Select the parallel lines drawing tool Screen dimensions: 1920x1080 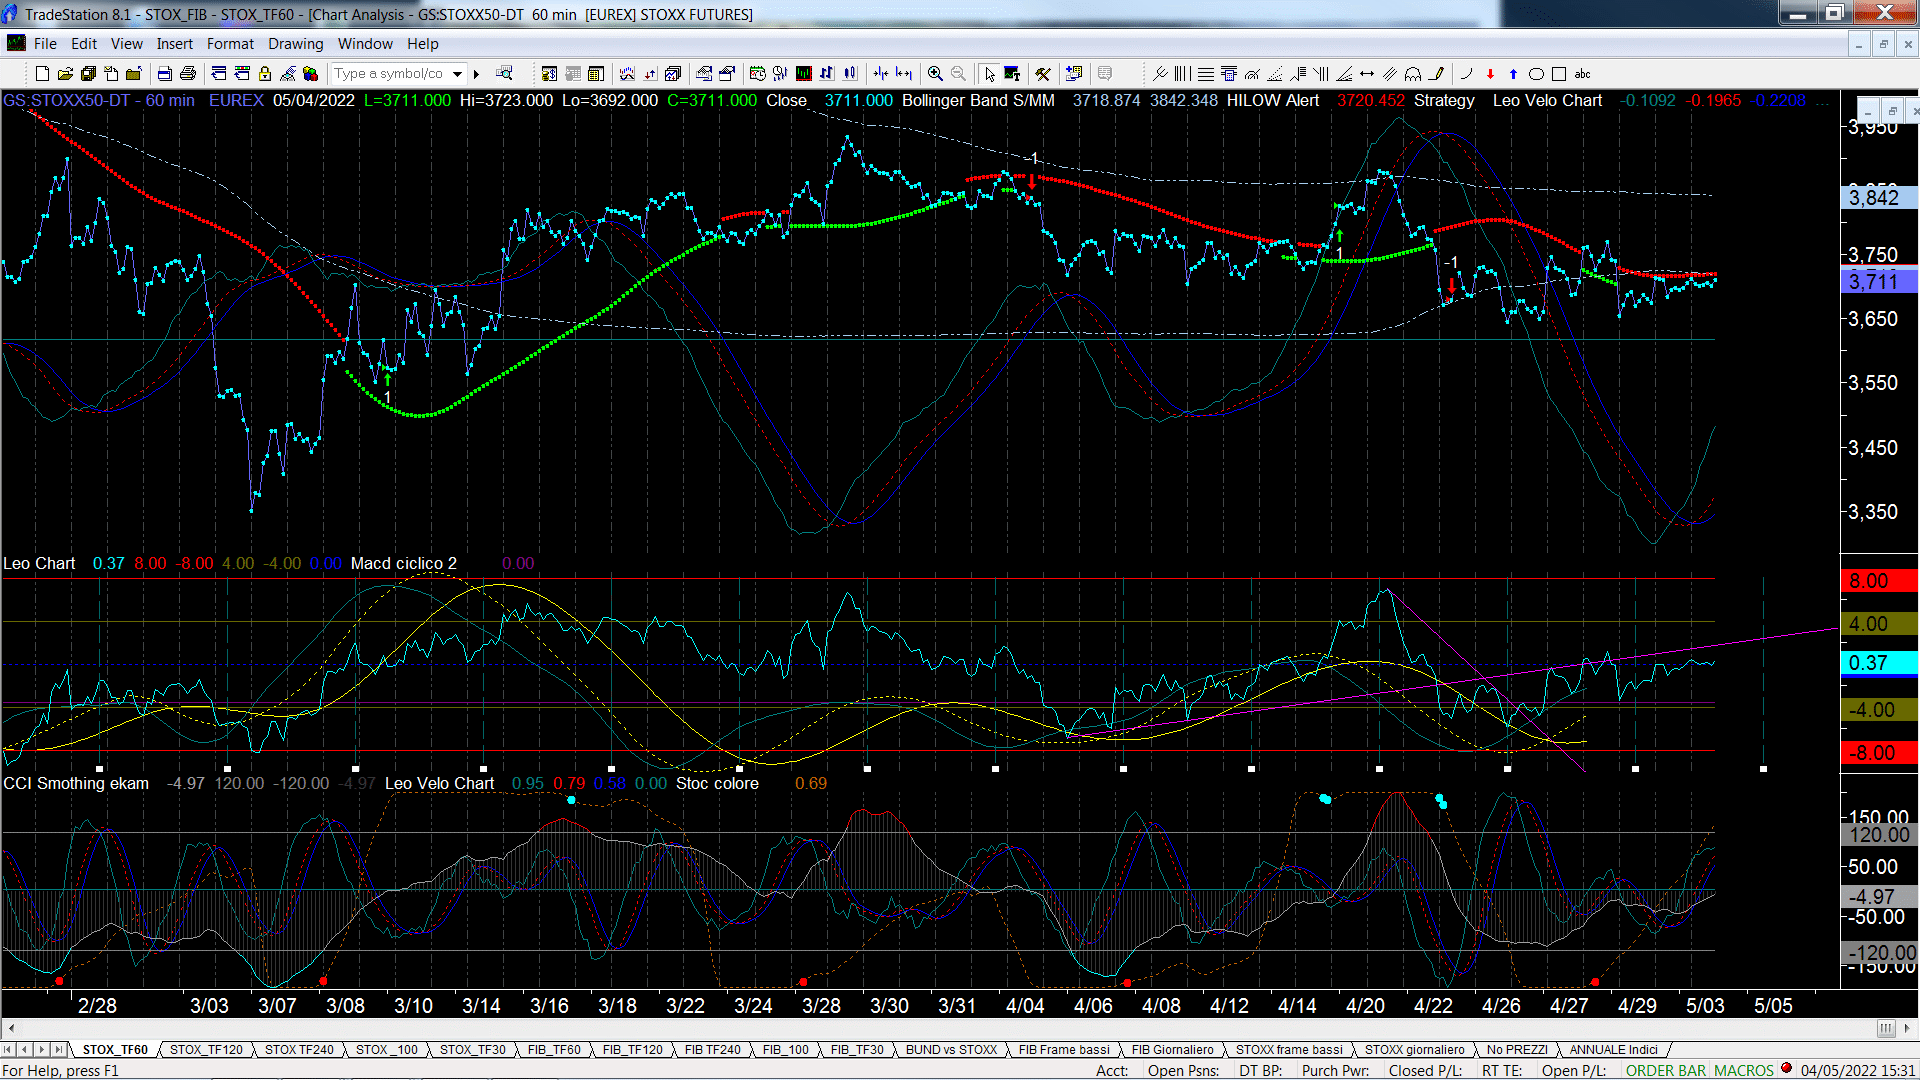tap(1390, 73)
